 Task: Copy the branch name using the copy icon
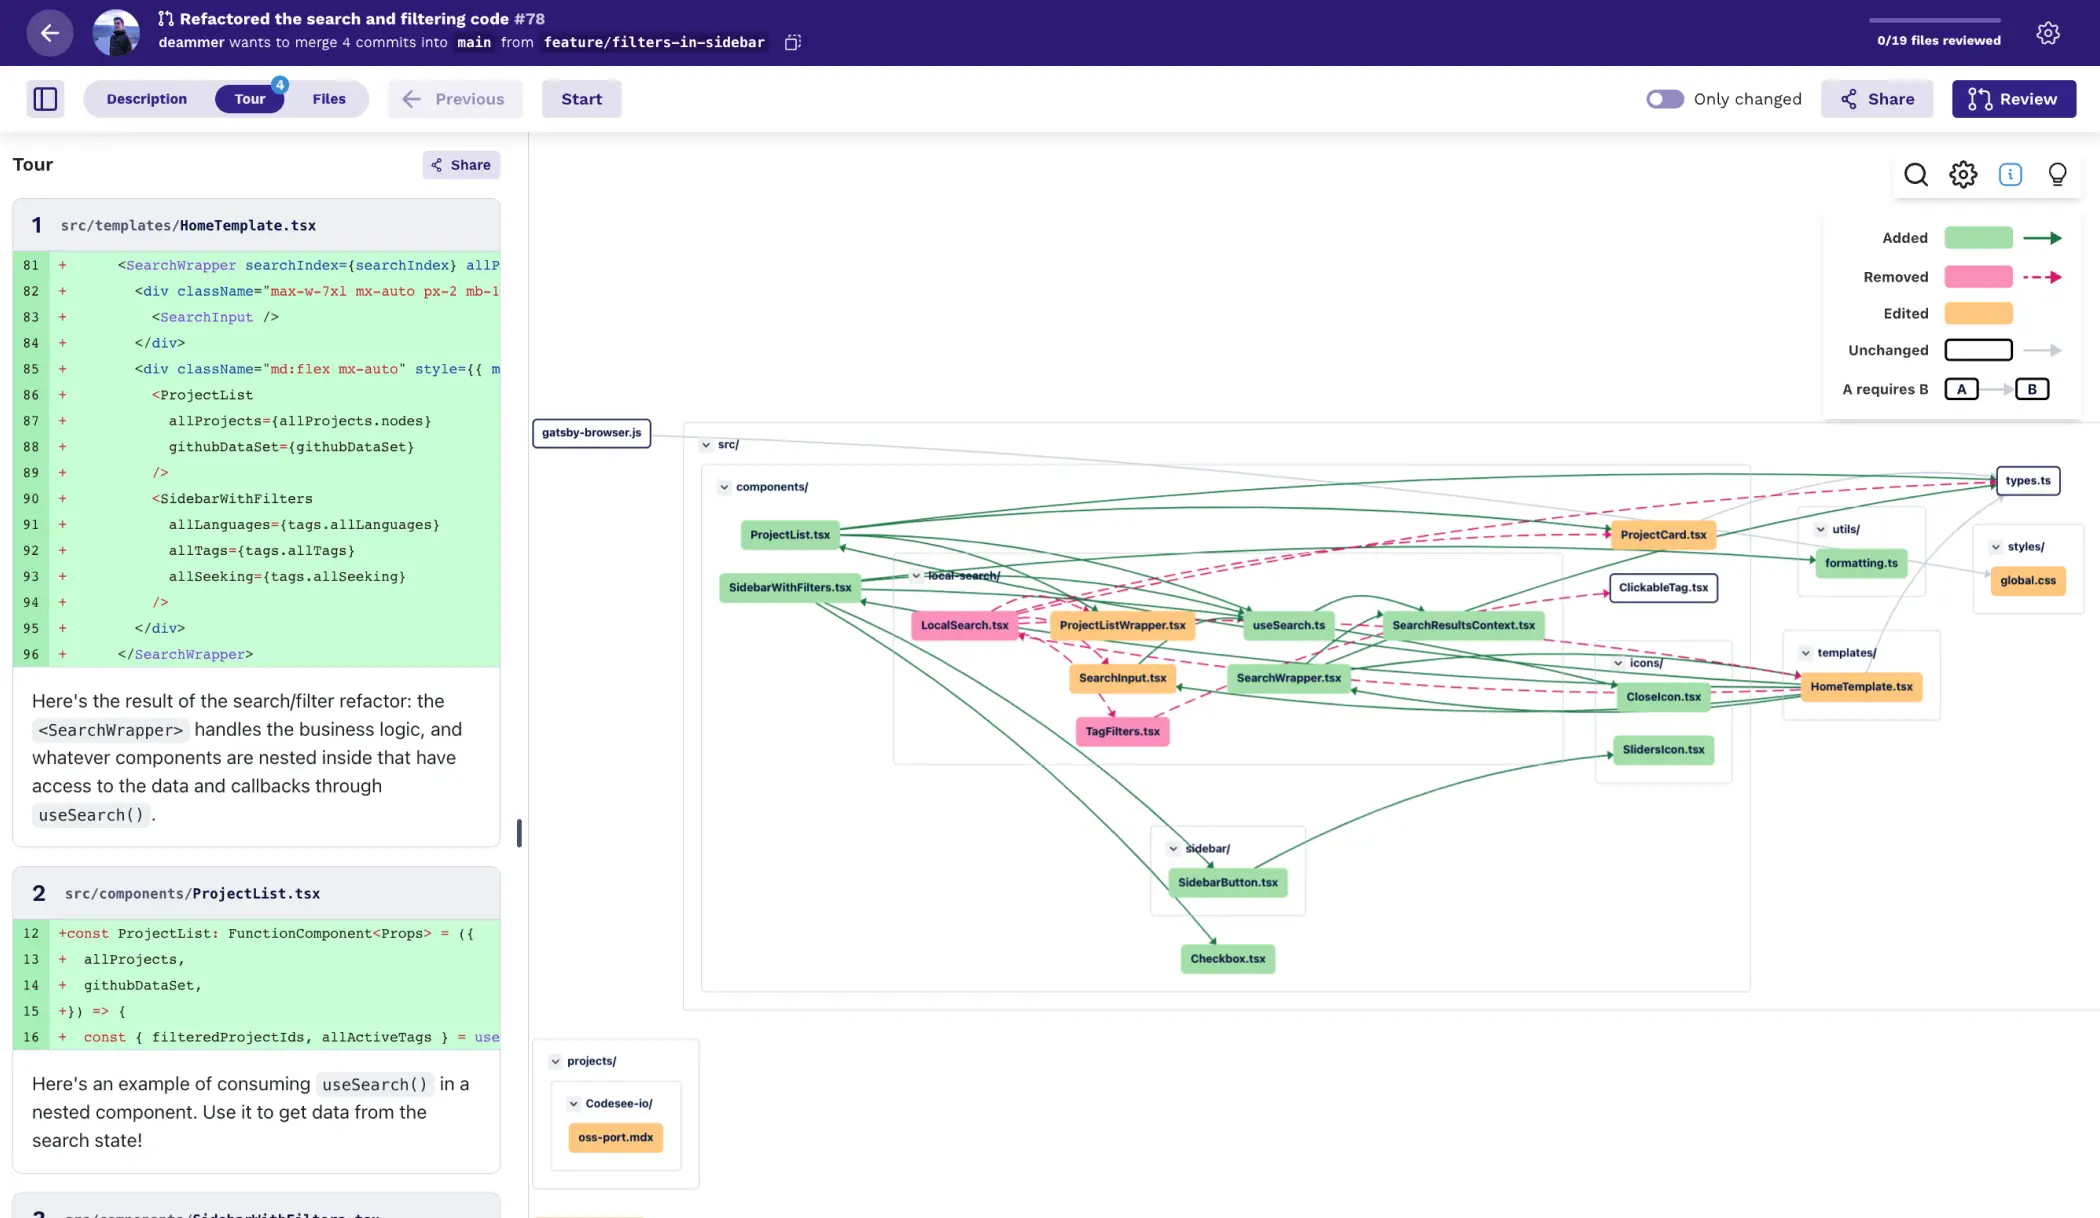791,42
